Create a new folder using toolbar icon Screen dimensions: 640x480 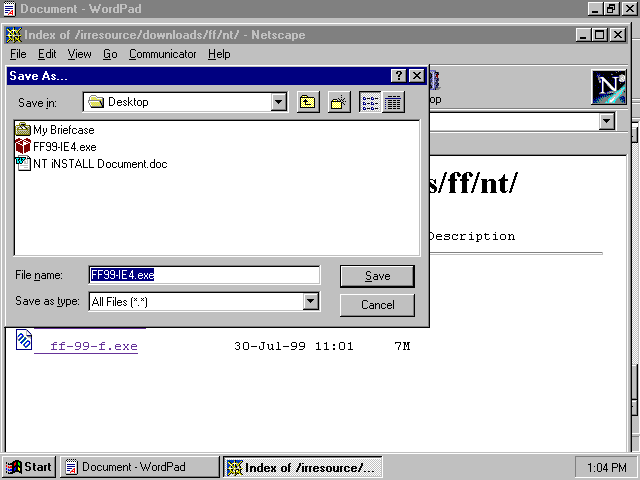[339, 102]
